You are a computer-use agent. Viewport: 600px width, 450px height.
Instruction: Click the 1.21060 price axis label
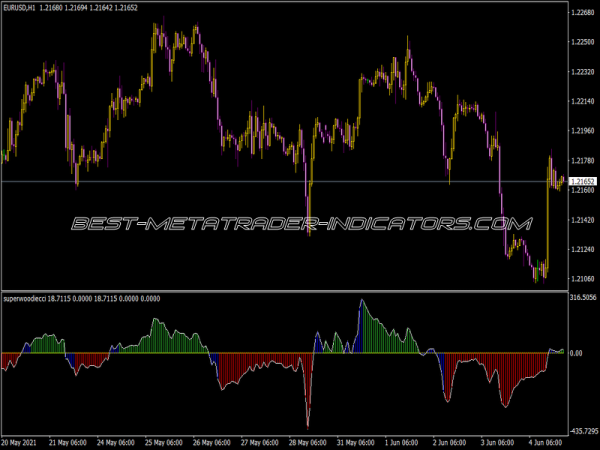581,279
